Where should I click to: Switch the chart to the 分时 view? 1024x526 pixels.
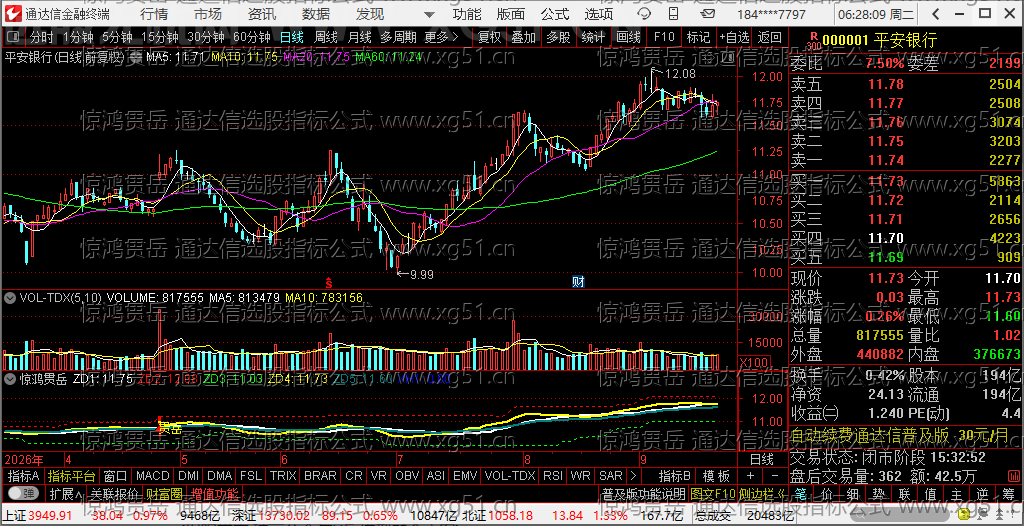pyautogui.click(x=42, y=37)
